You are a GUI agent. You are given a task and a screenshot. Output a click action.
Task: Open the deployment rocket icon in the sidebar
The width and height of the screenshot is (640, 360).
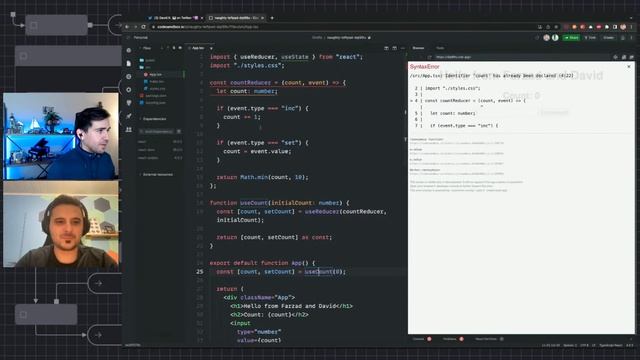point(129,116)
